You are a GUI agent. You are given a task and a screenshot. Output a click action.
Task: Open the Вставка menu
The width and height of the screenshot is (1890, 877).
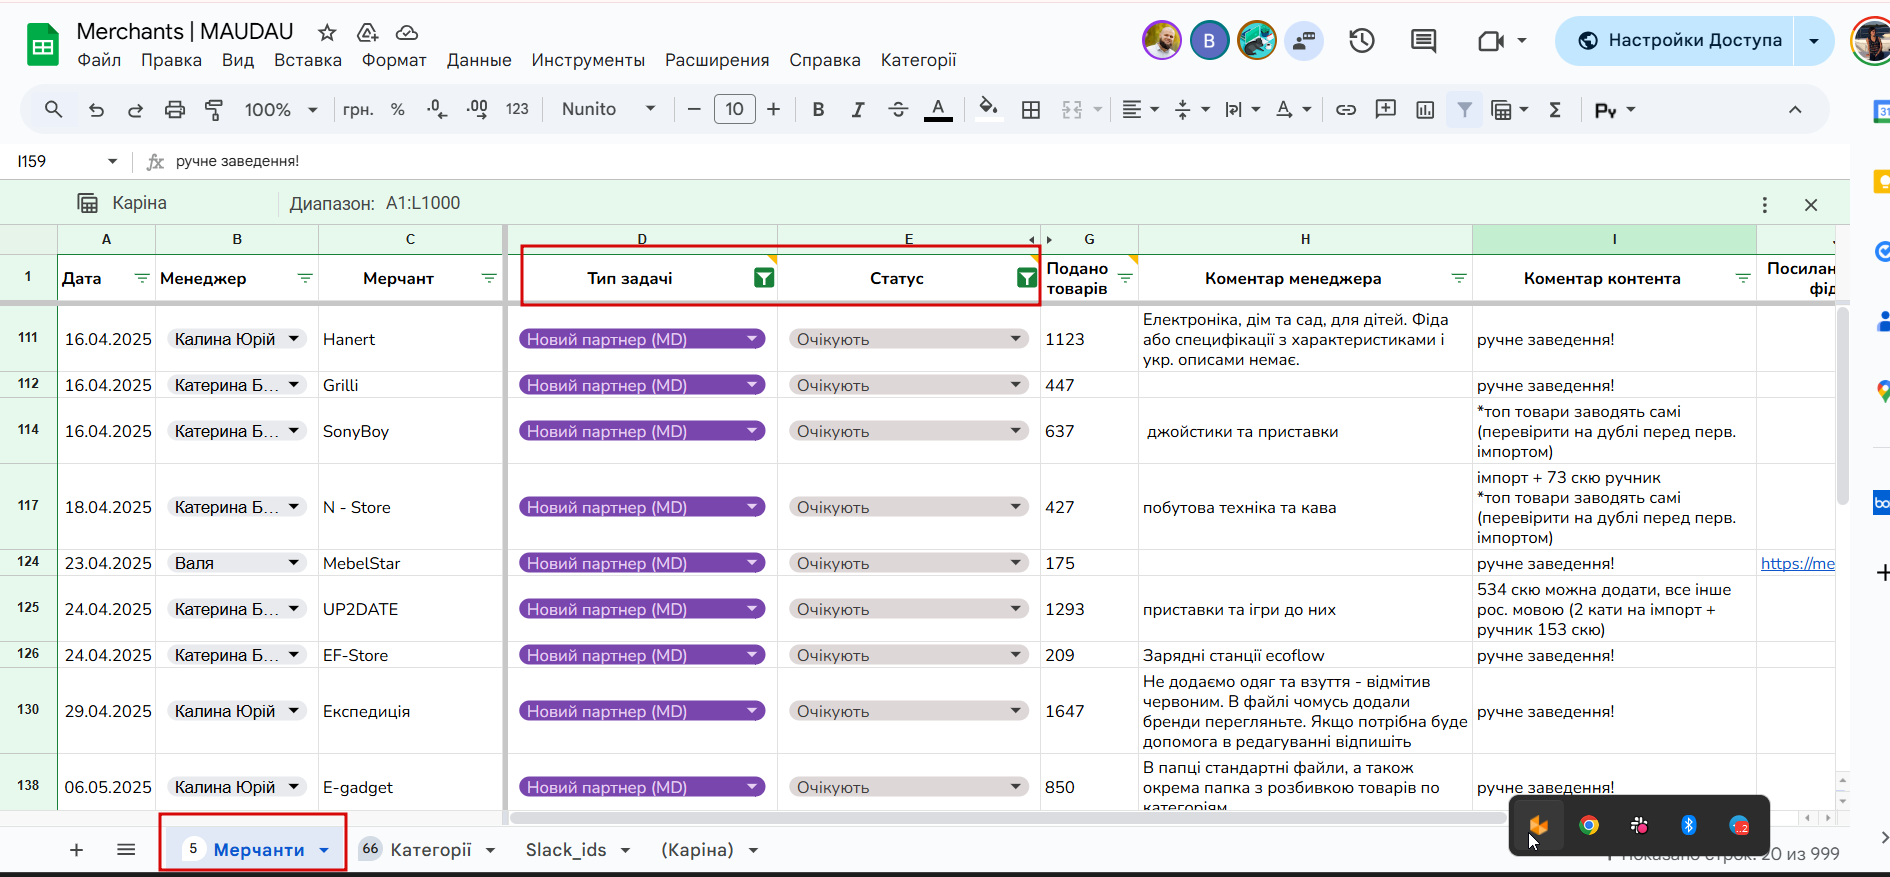308,60
